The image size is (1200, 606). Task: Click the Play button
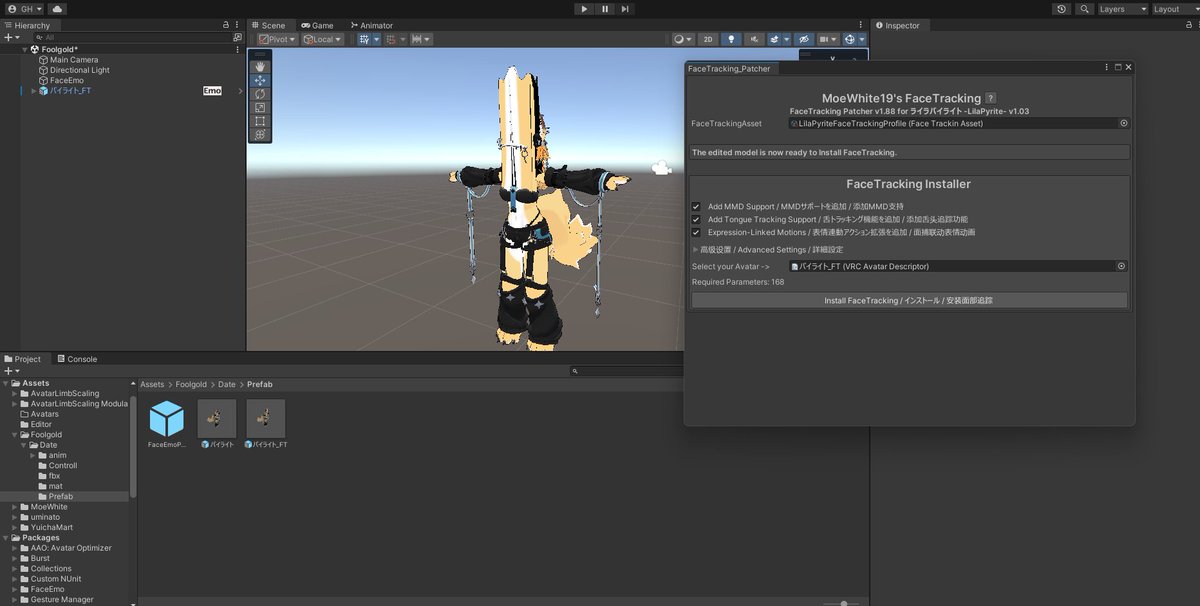[584, 9]
